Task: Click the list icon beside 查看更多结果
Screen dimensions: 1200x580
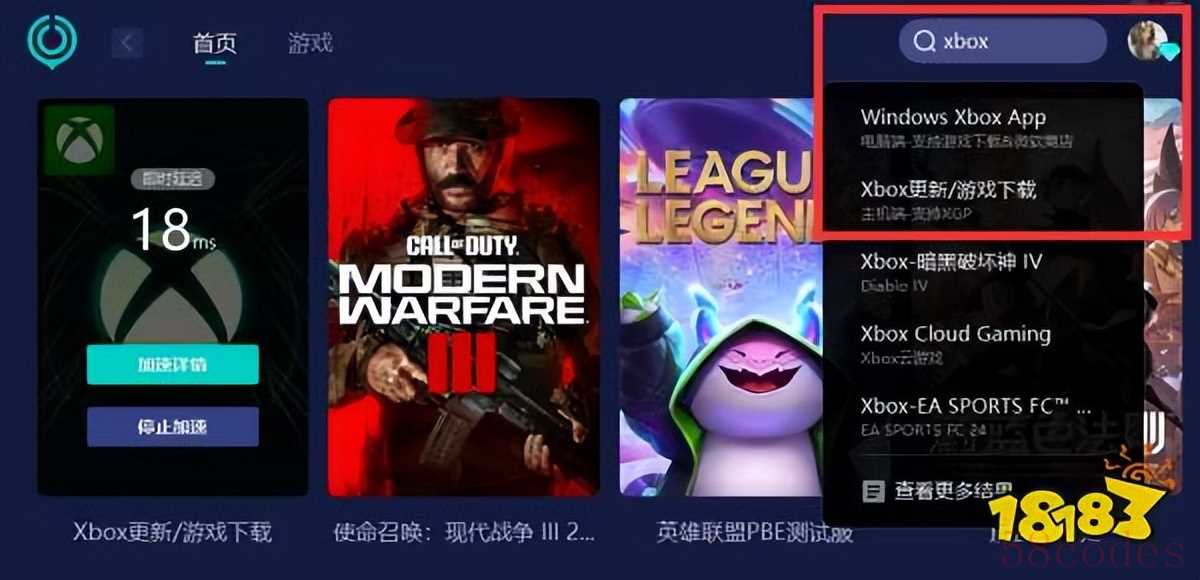Action: pyautogui.click(x=874, y=491)
